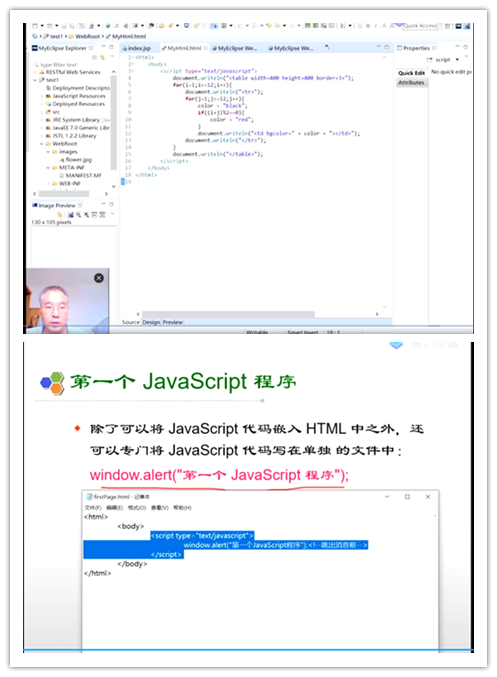Click the editor's horizontal scrollbar

228,314
